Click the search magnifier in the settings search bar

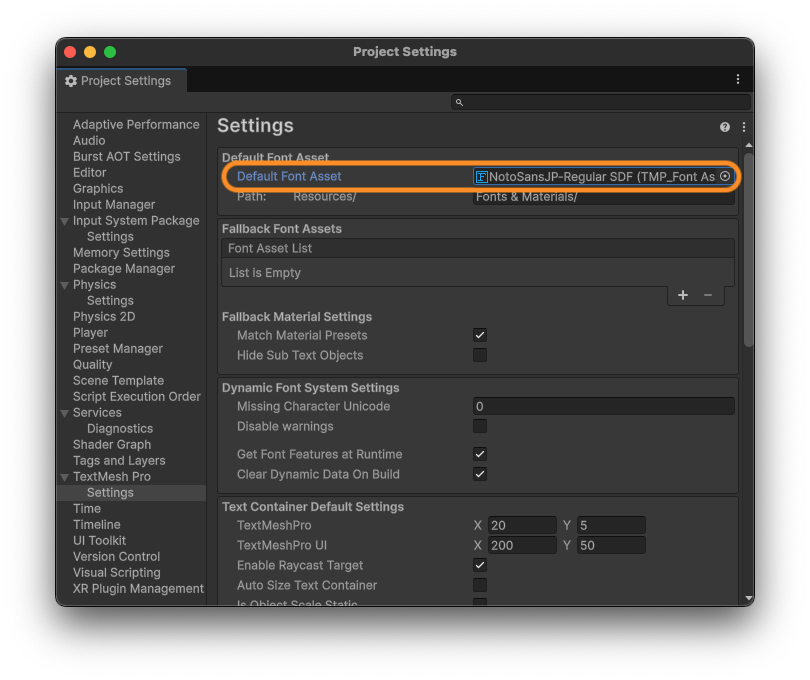coord(458,101)
